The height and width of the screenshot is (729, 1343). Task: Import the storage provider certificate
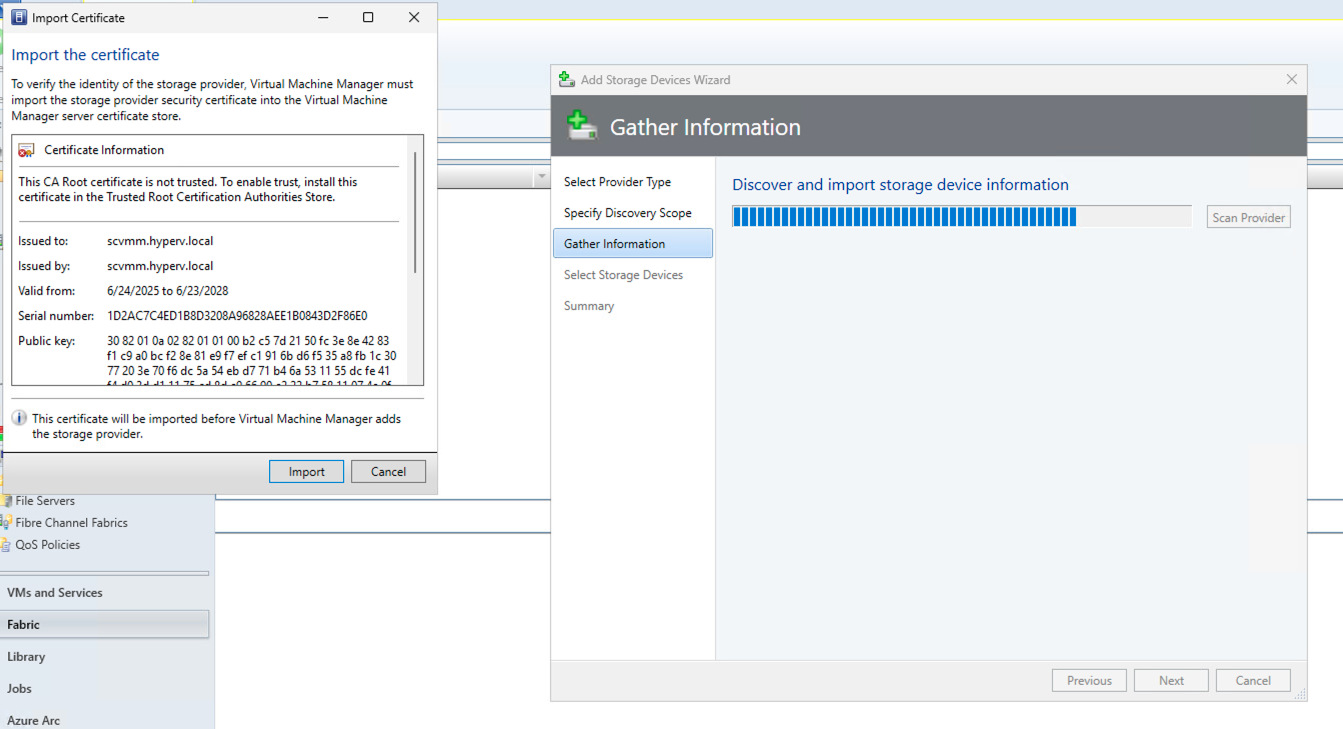306,472
